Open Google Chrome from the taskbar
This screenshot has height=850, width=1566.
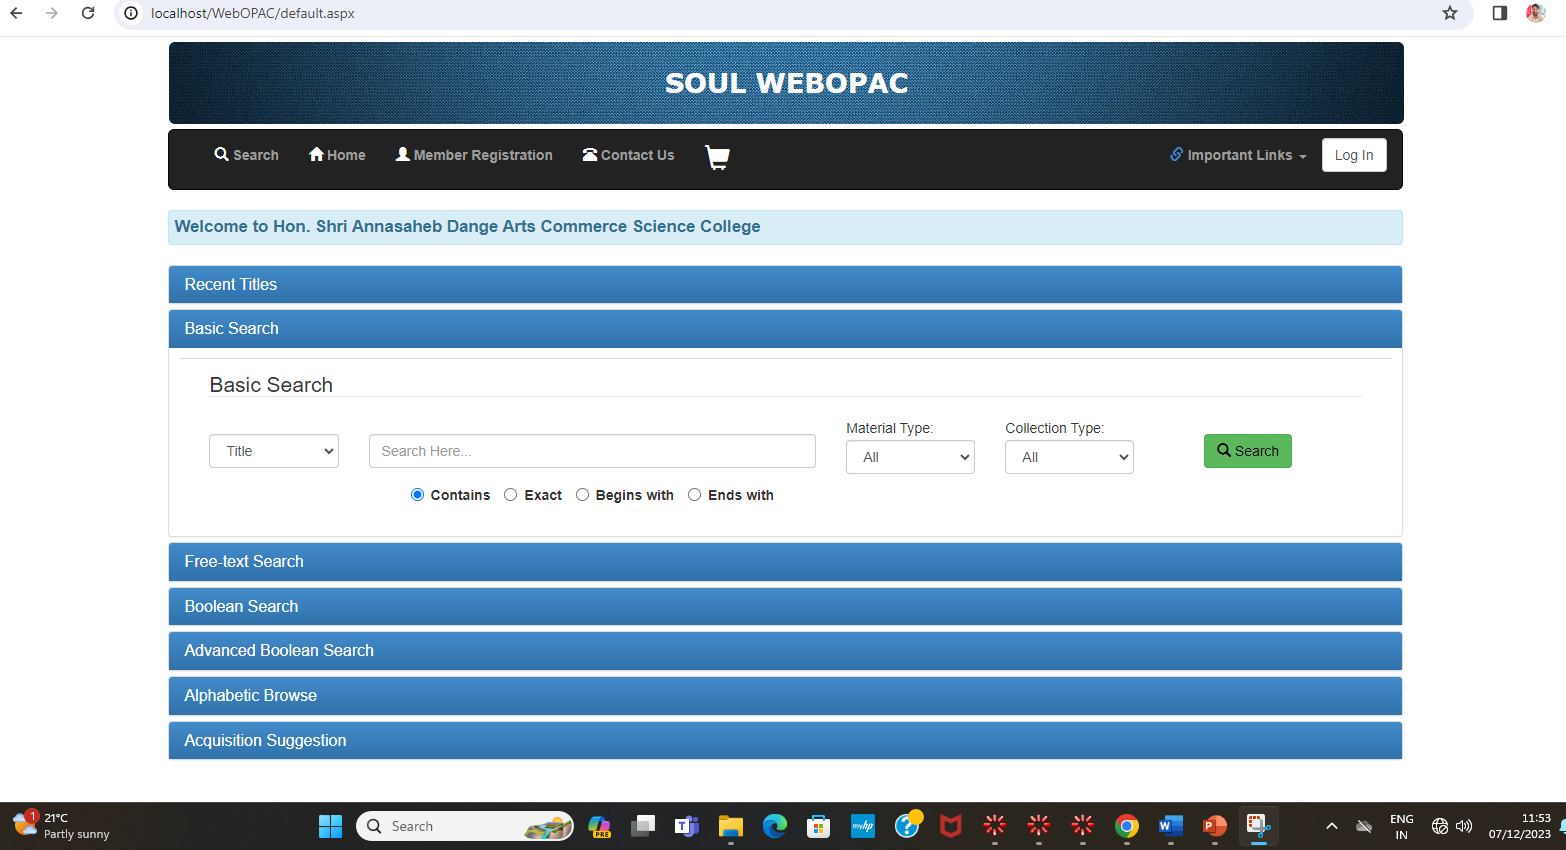pyautogui.click(x=1127, y=826)
